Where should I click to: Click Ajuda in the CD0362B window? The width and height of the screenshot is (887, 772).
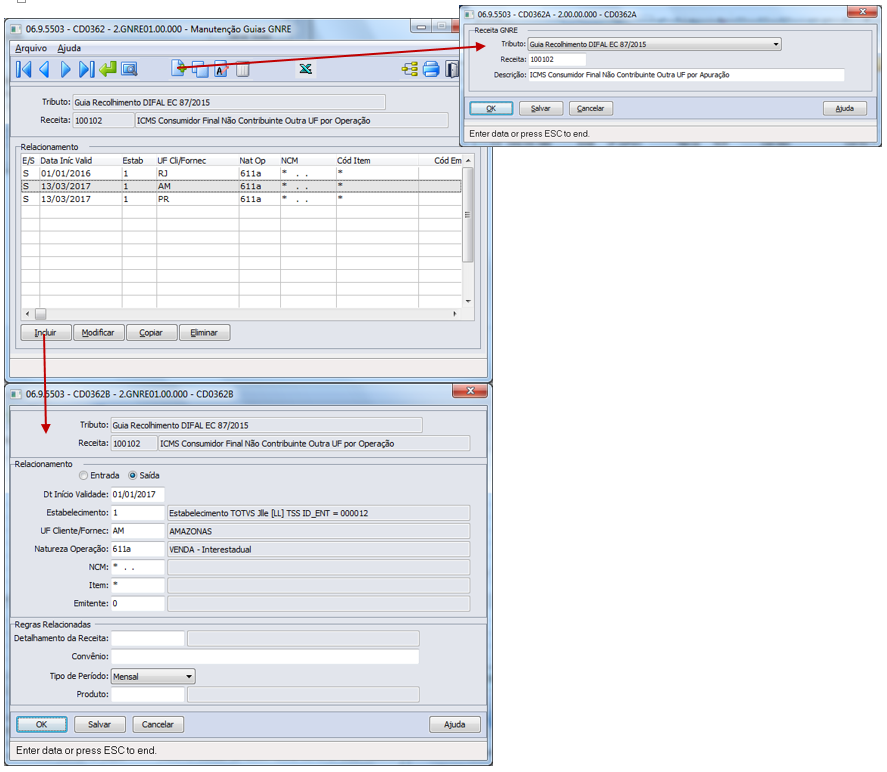click(x=455, y=724)
